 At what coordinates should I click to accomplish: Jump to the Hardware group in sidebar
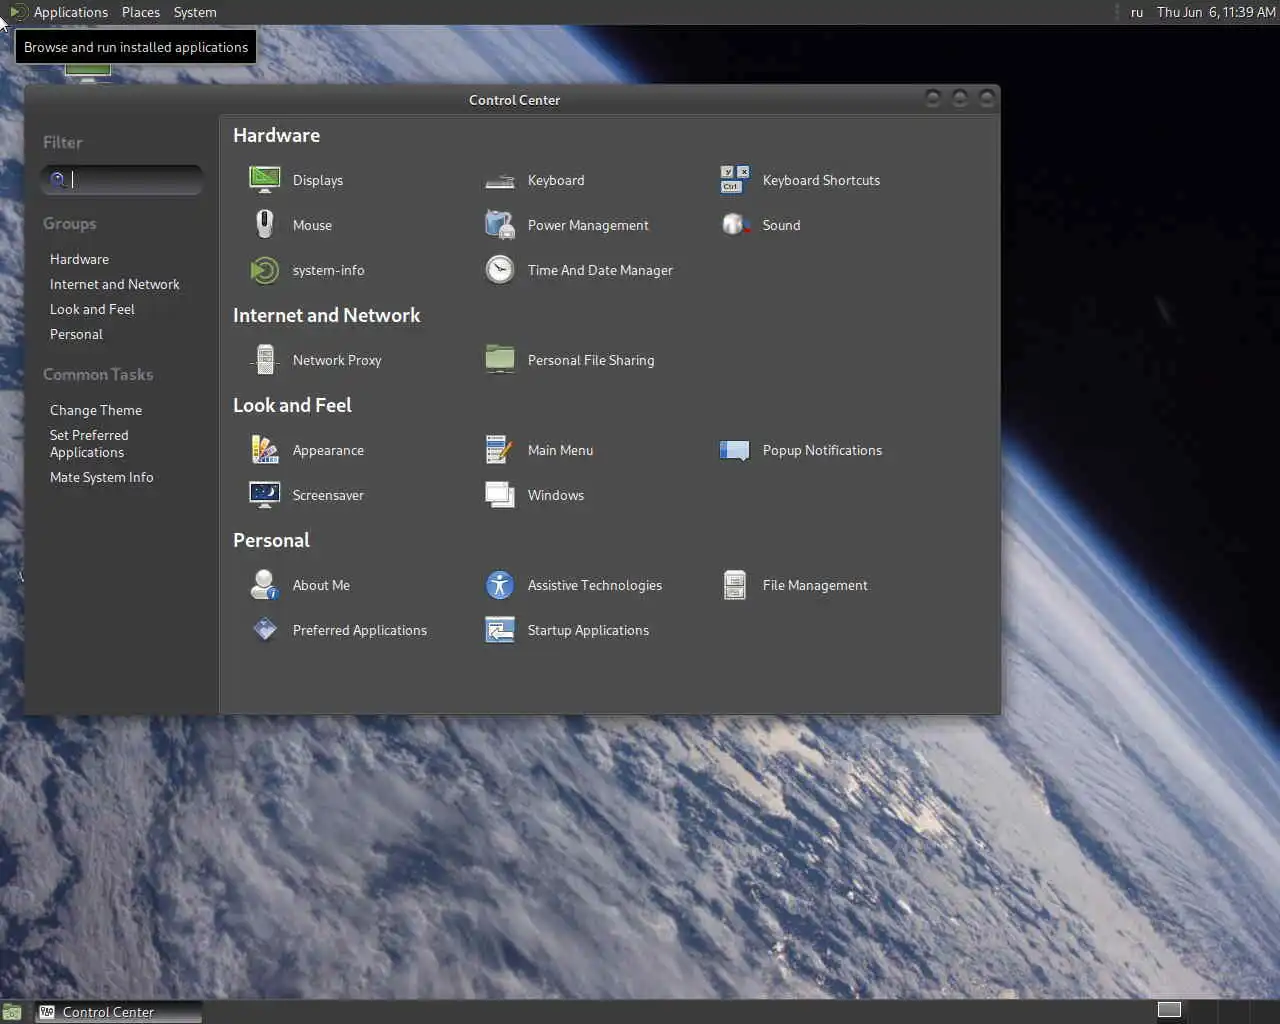pyautogui.click(x=79, y=259)
